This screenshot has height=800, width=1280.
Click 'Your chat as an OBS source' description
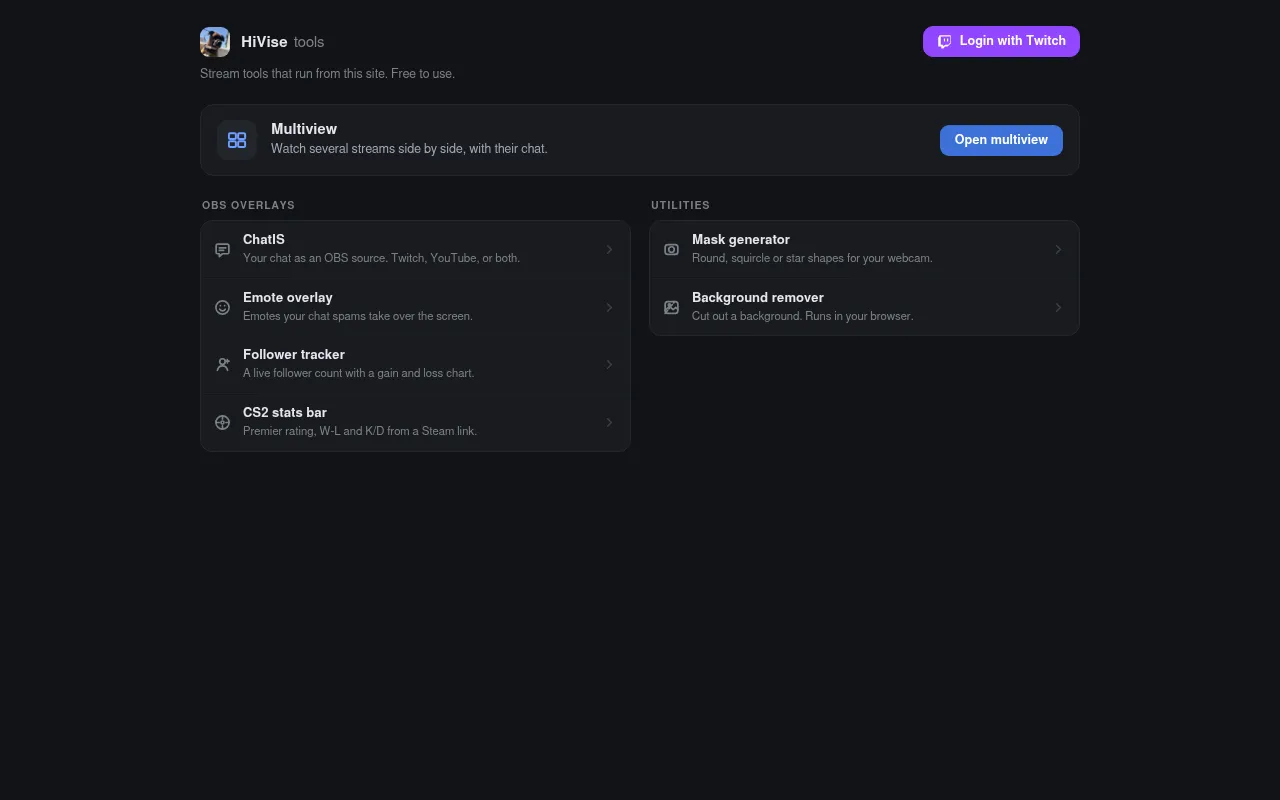click(381, 258)
